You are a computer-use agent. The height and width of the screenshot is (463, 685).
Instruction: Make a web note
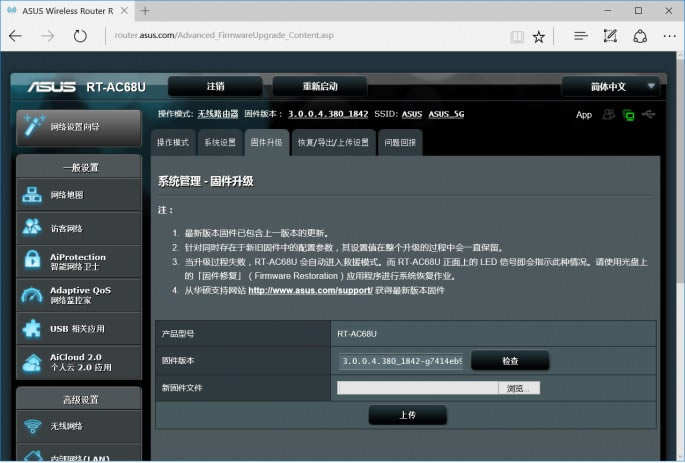click(x=610, y=36)
